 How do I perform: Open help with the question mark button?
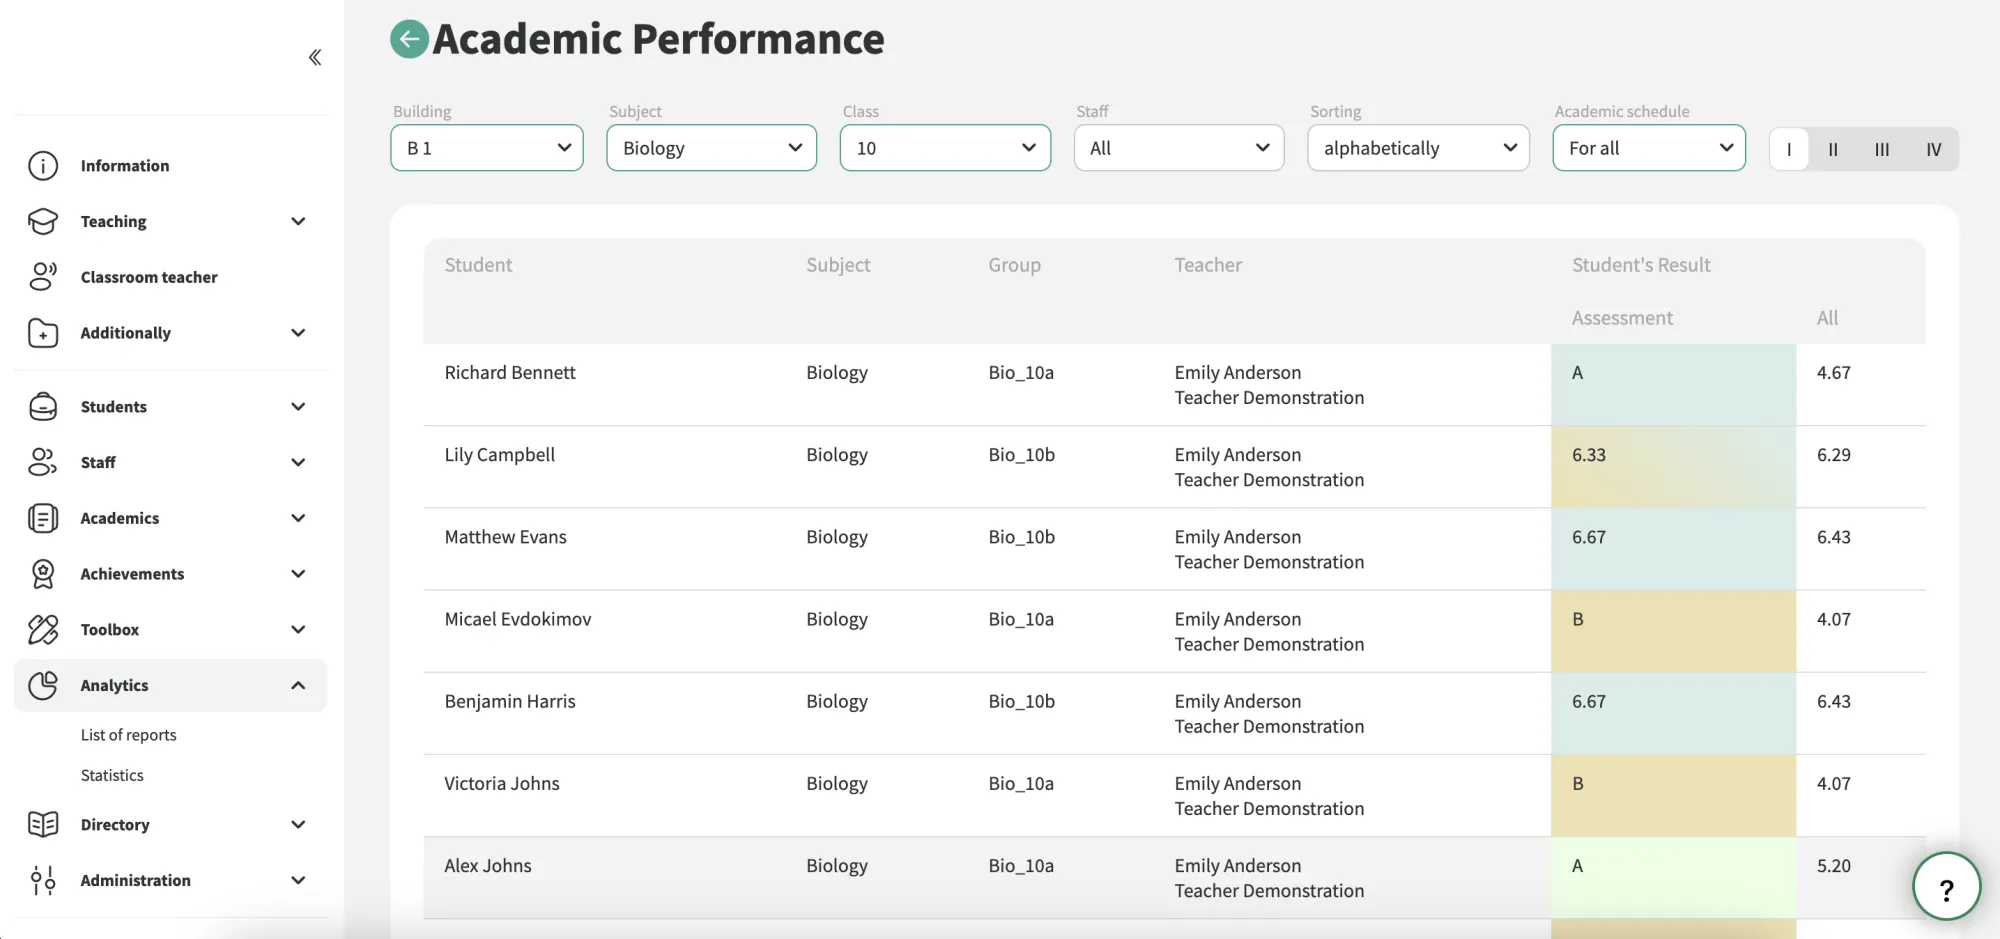pyautogui.click(x=1946, y=886)
